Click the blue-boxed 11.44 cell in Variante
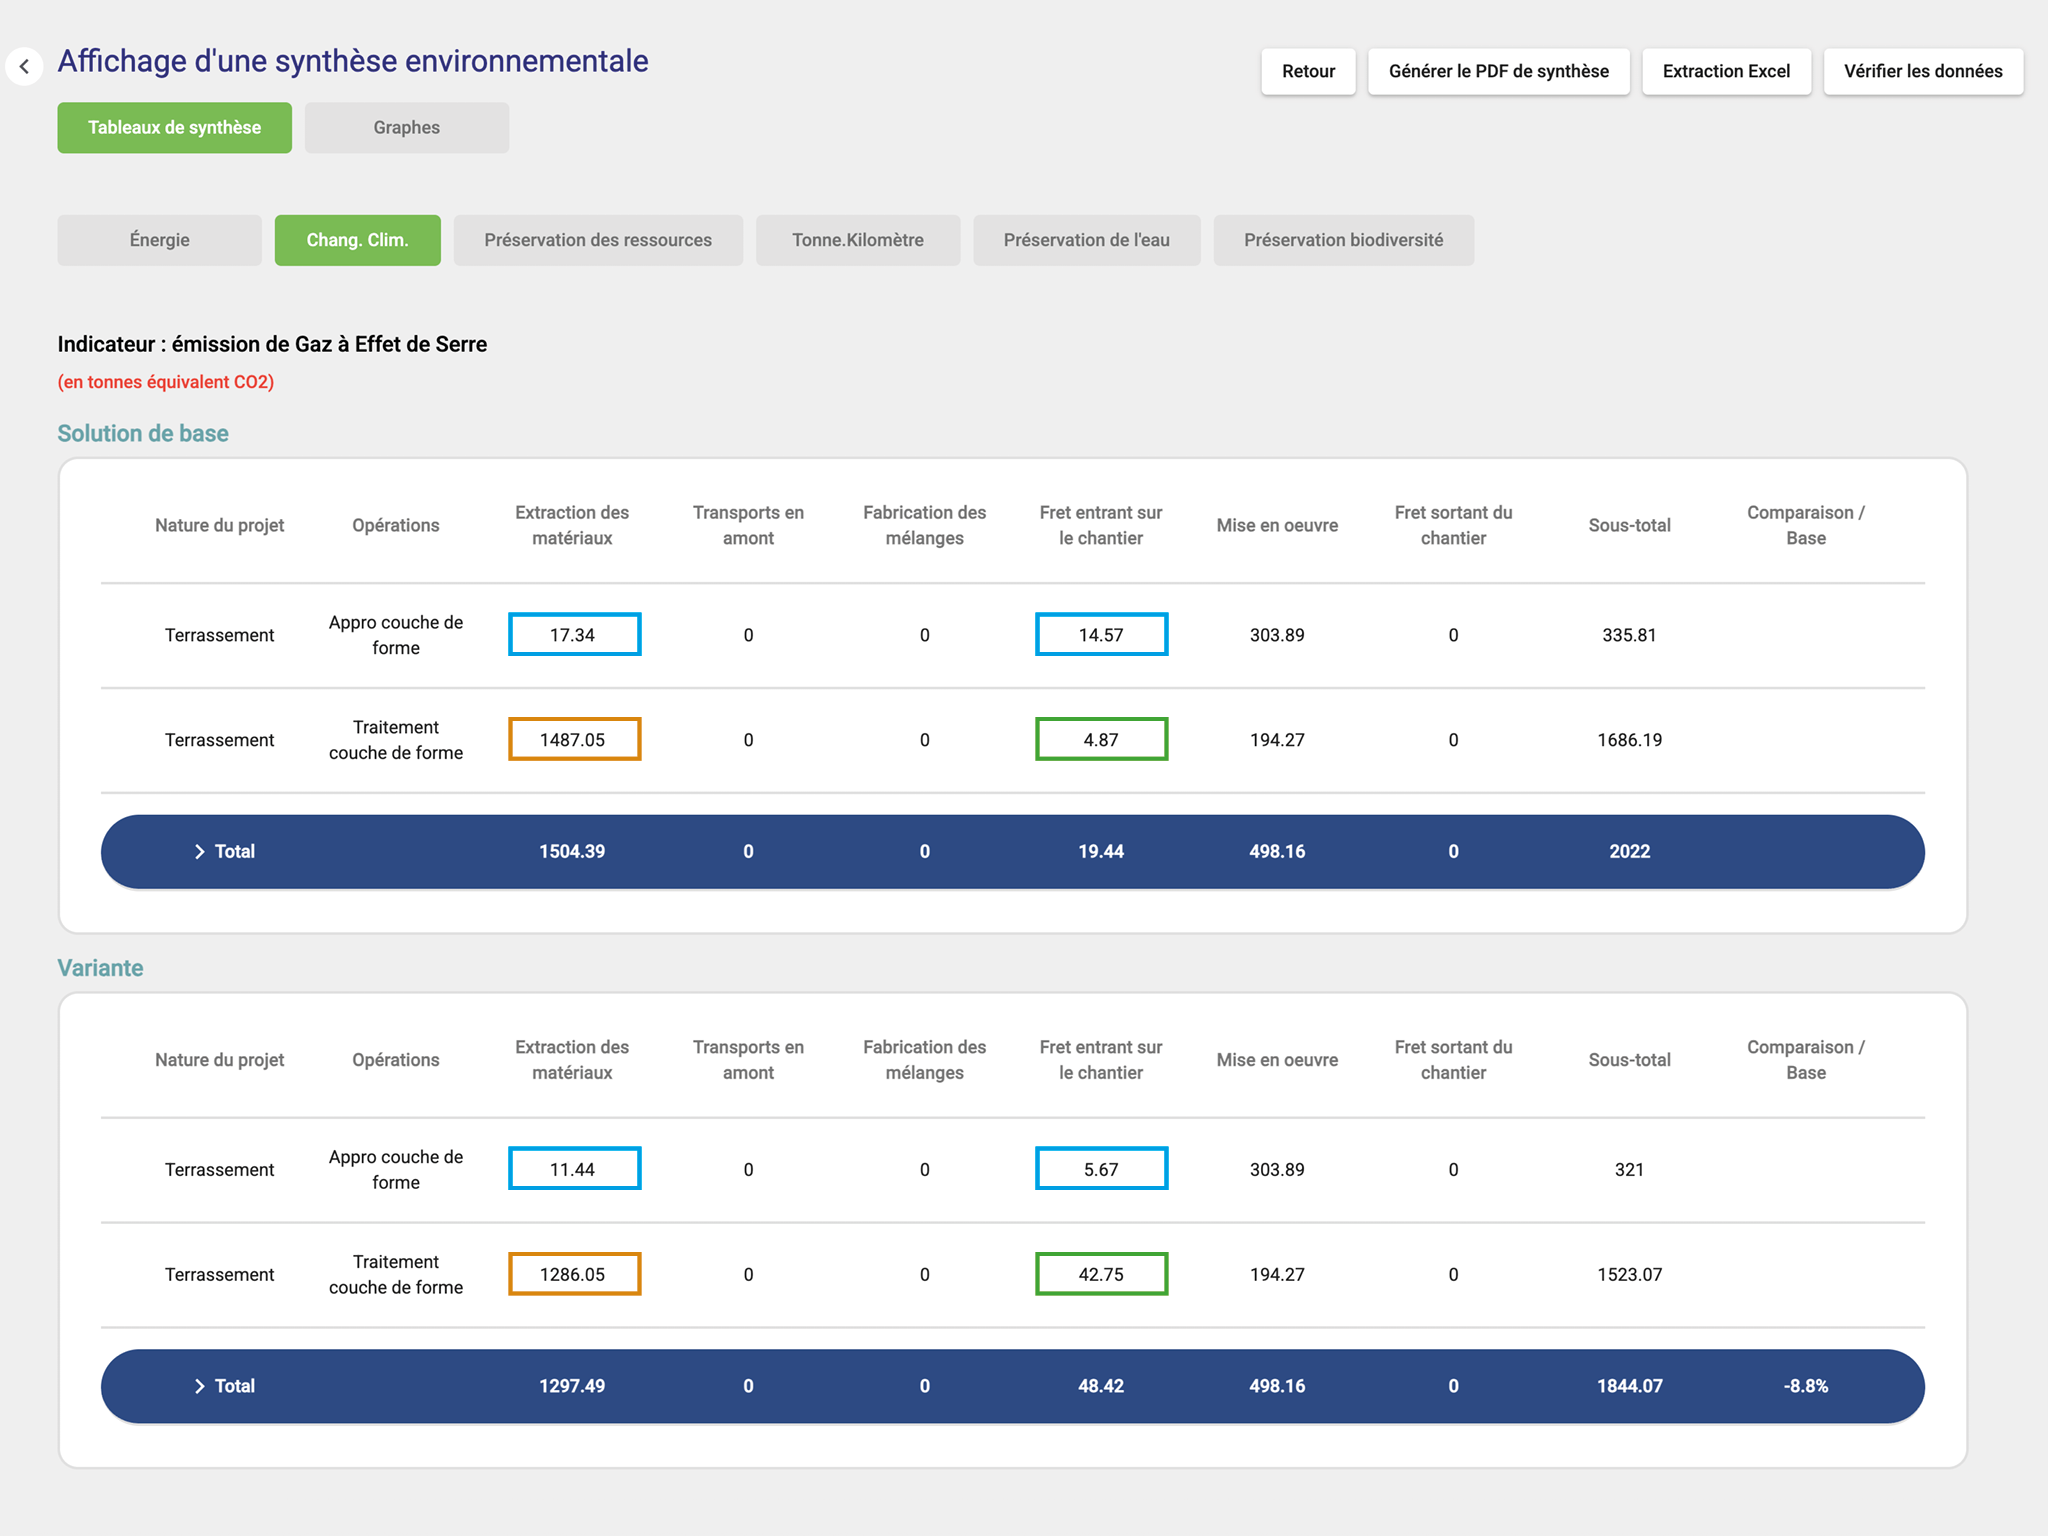 click(x=574, y=1169)
